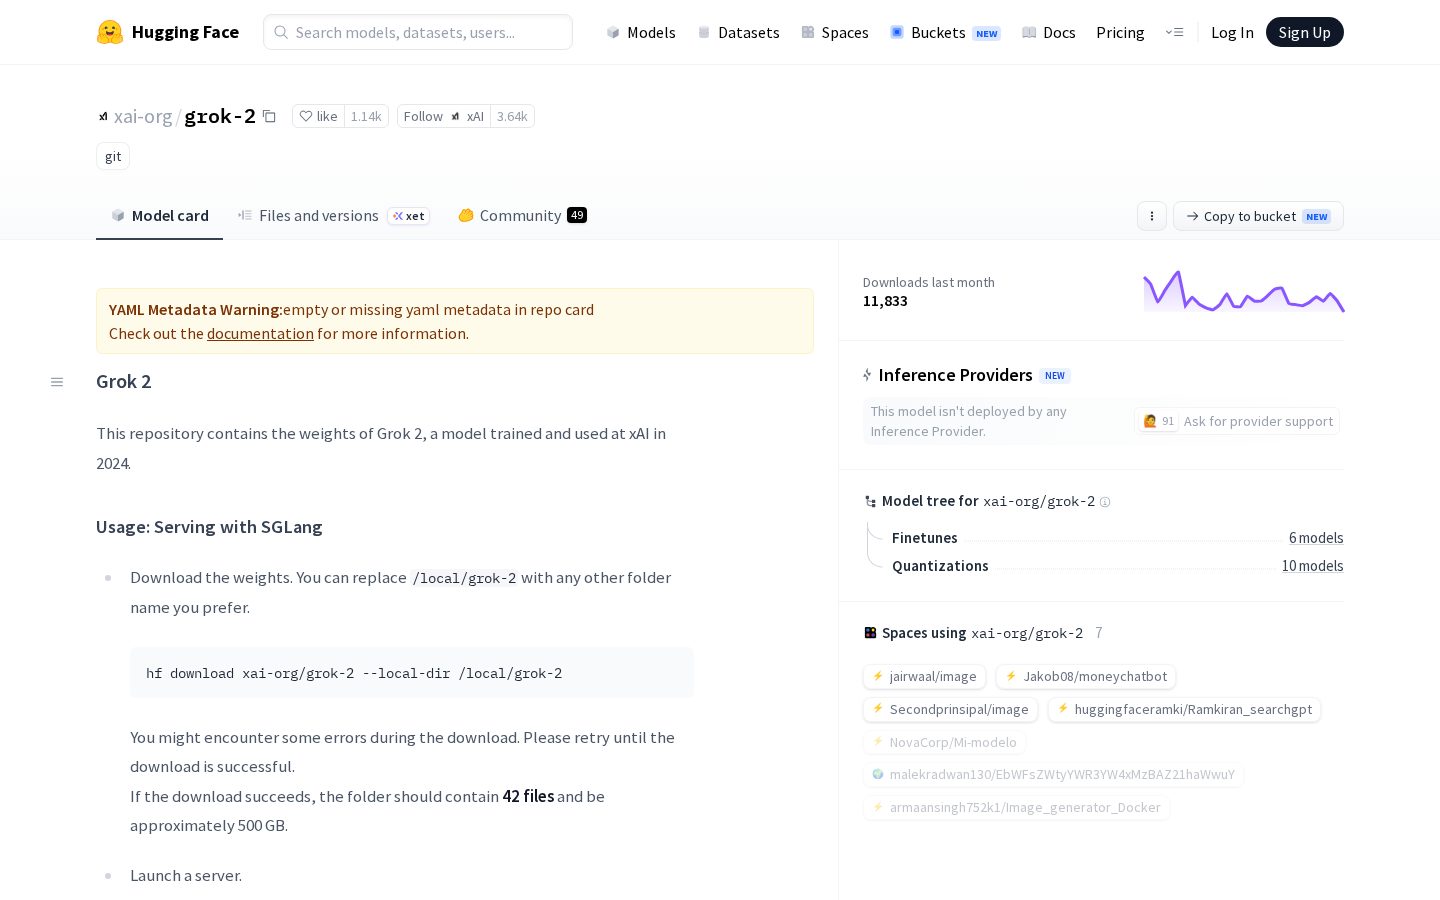Switch to the Community tab
Viewport: 1440px width, 900px height.
(522, 215)
